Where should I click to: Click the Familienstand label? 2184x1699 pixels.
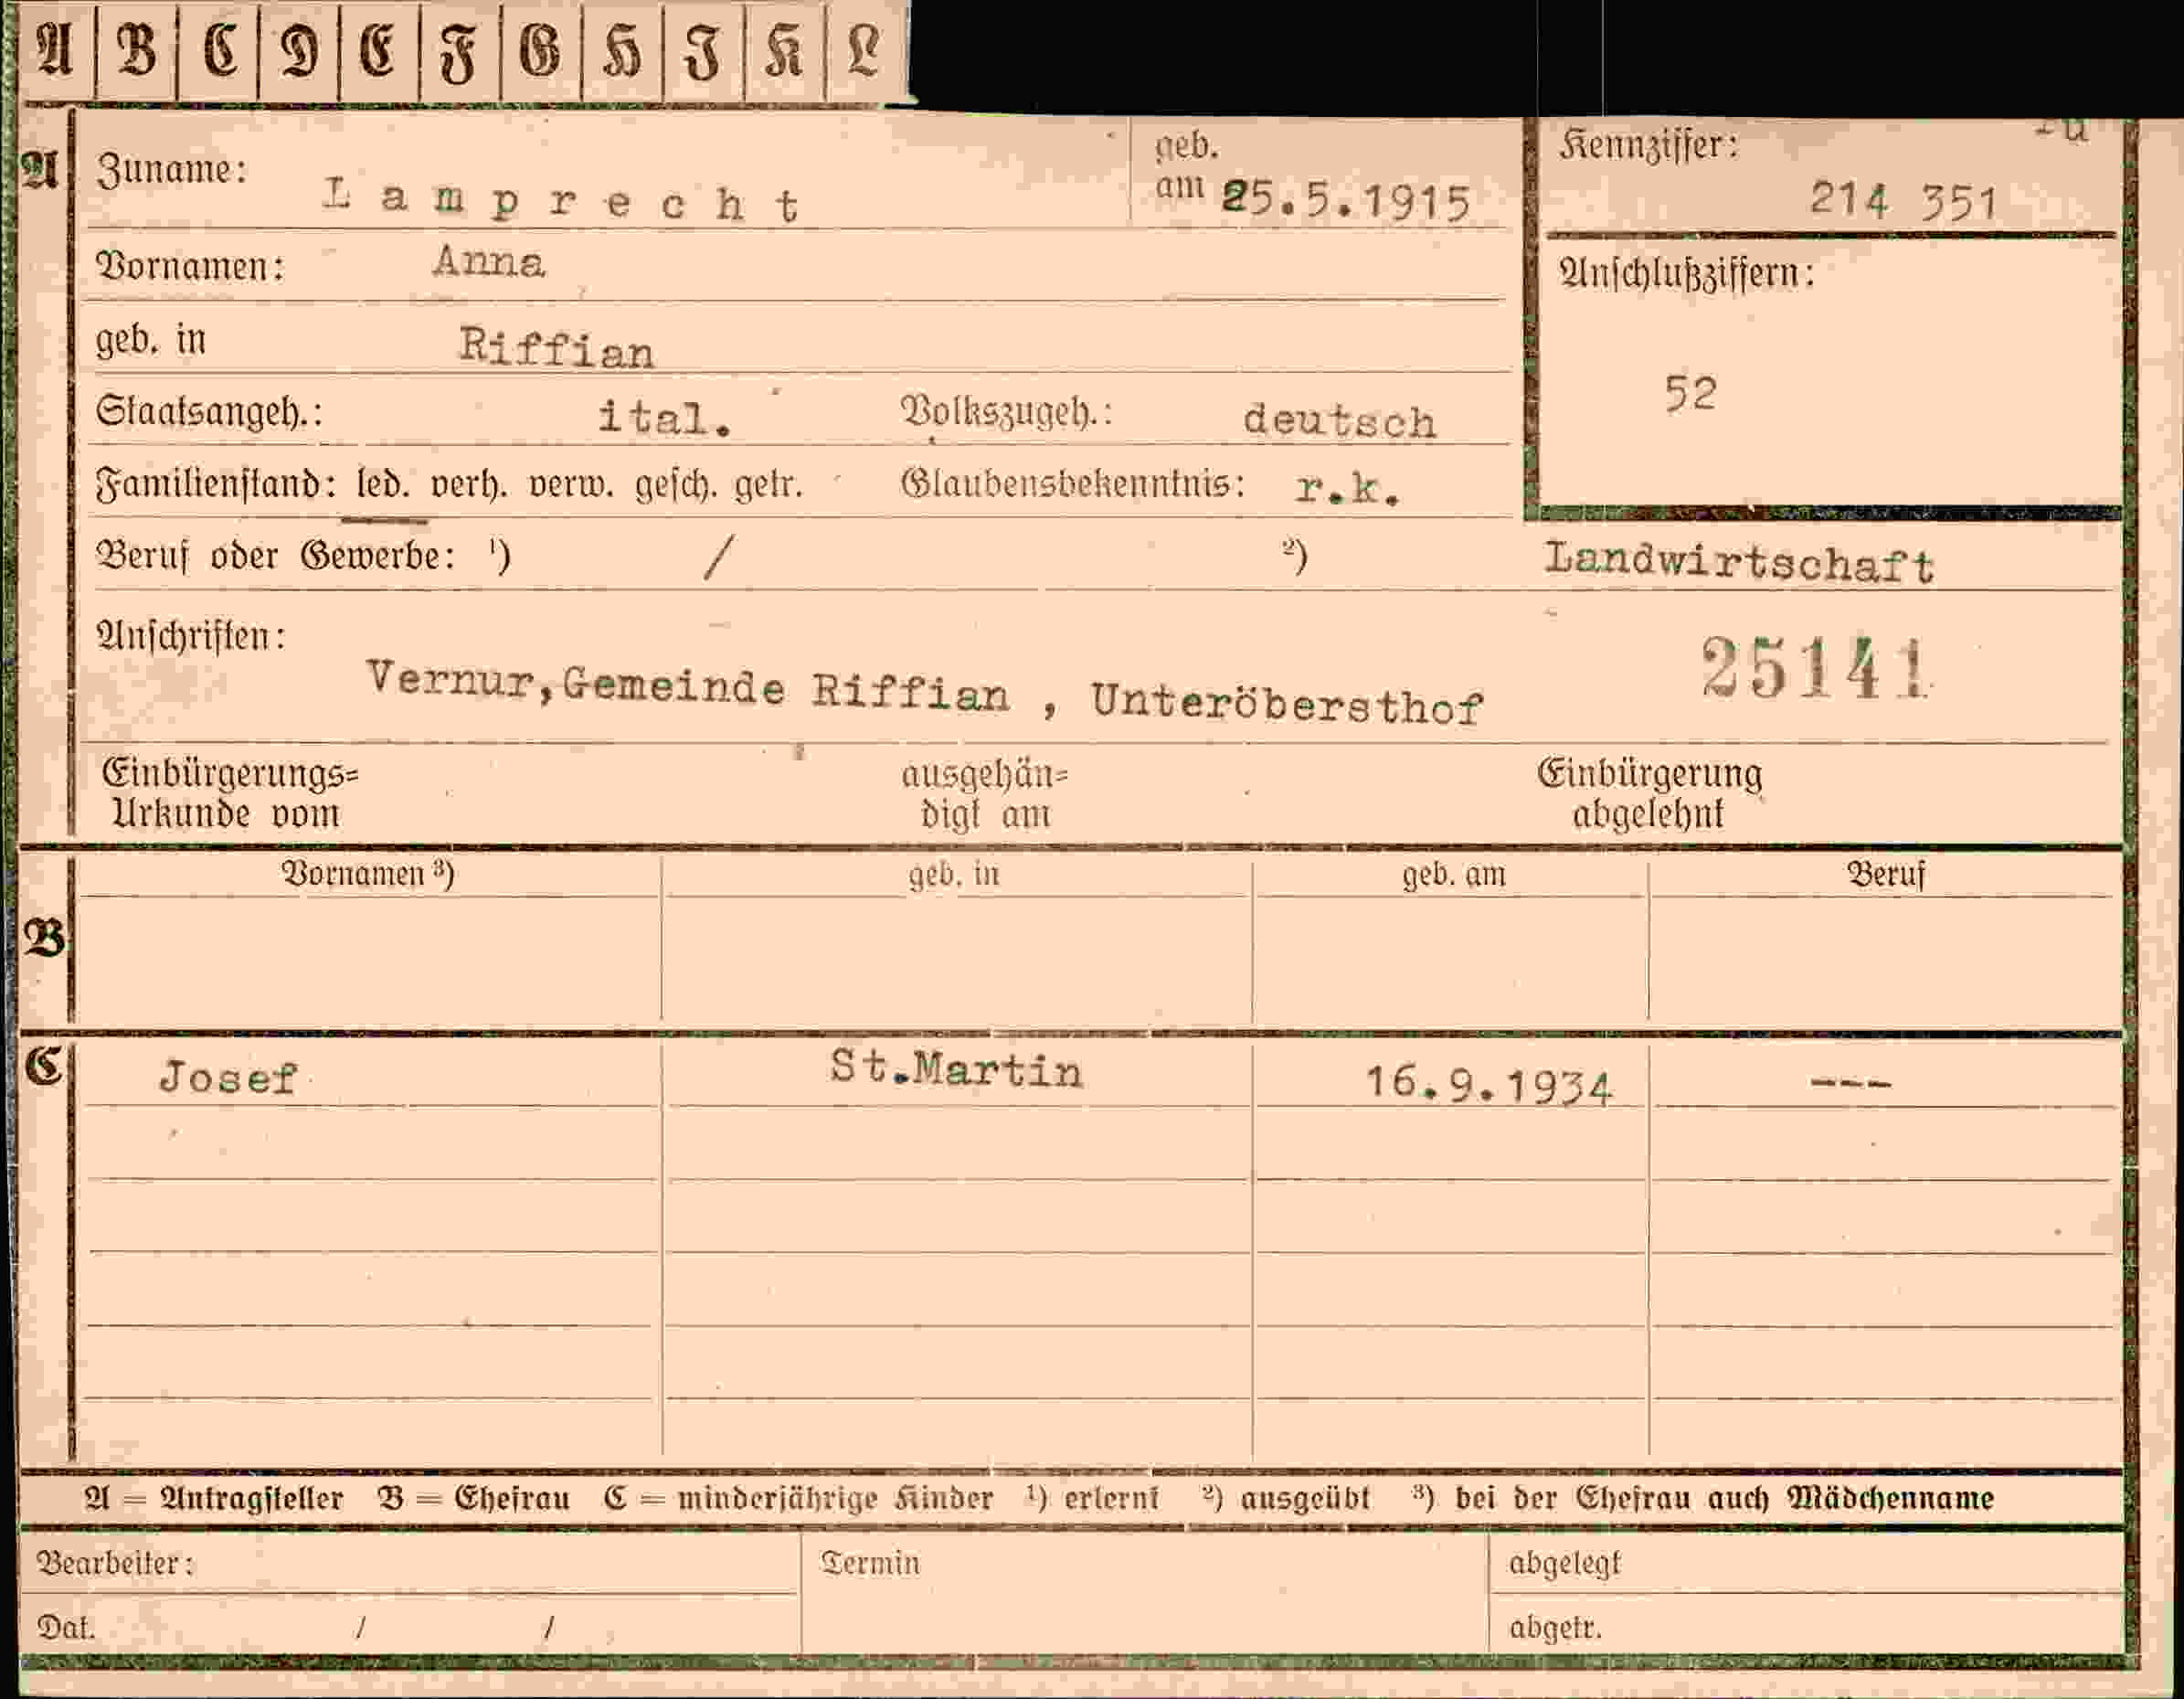[x=216, y=485]
